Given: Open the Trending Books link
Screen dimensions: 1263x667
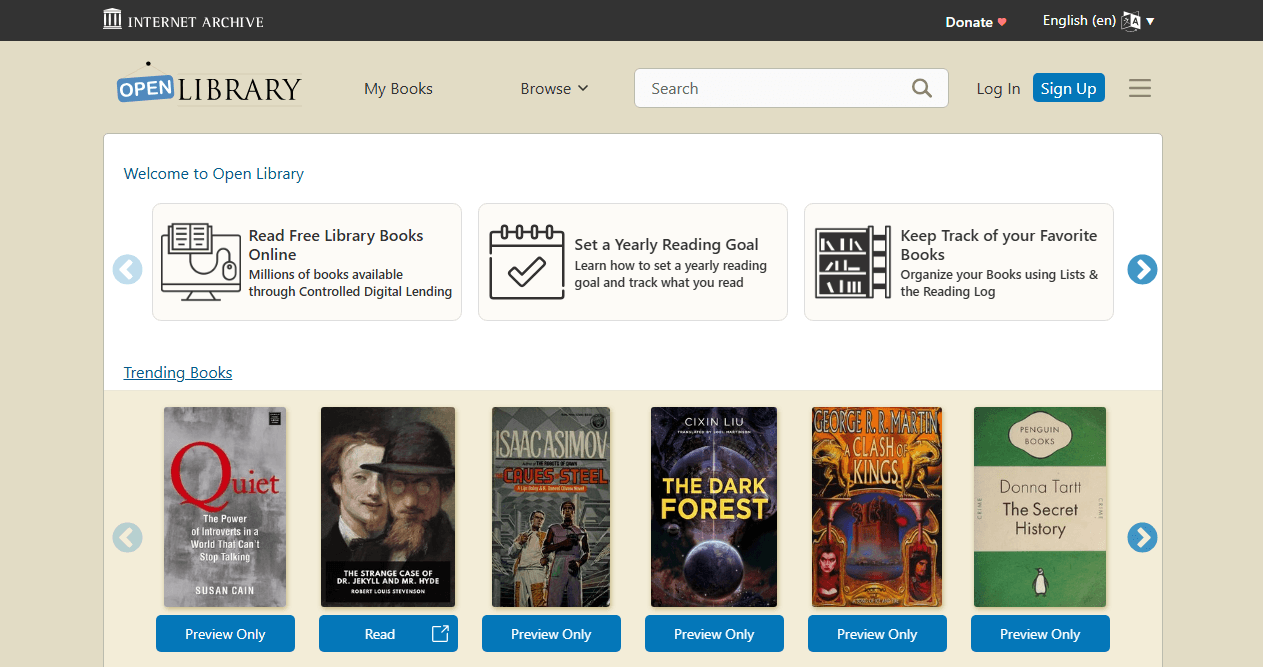Looking at the screenshot, I should click(x=178, y=372).
